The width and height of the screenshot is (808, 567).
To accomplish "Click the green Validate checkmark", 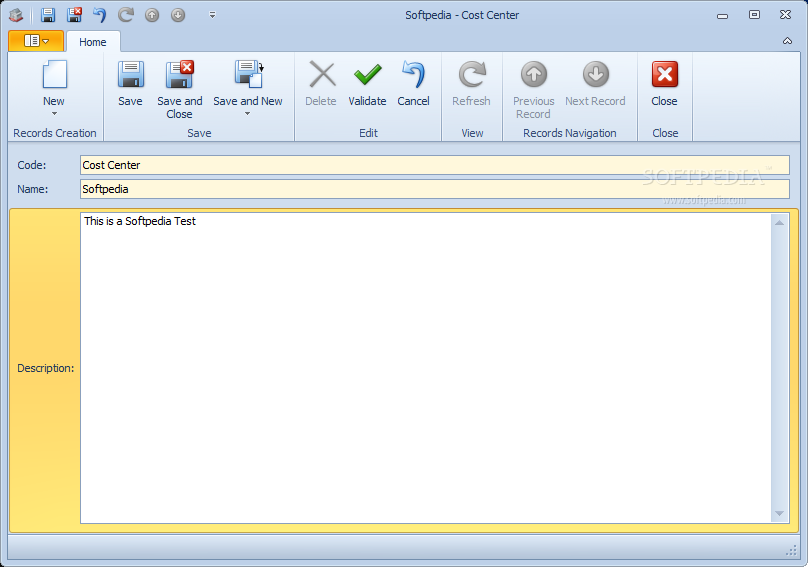I will click(367, 75).
